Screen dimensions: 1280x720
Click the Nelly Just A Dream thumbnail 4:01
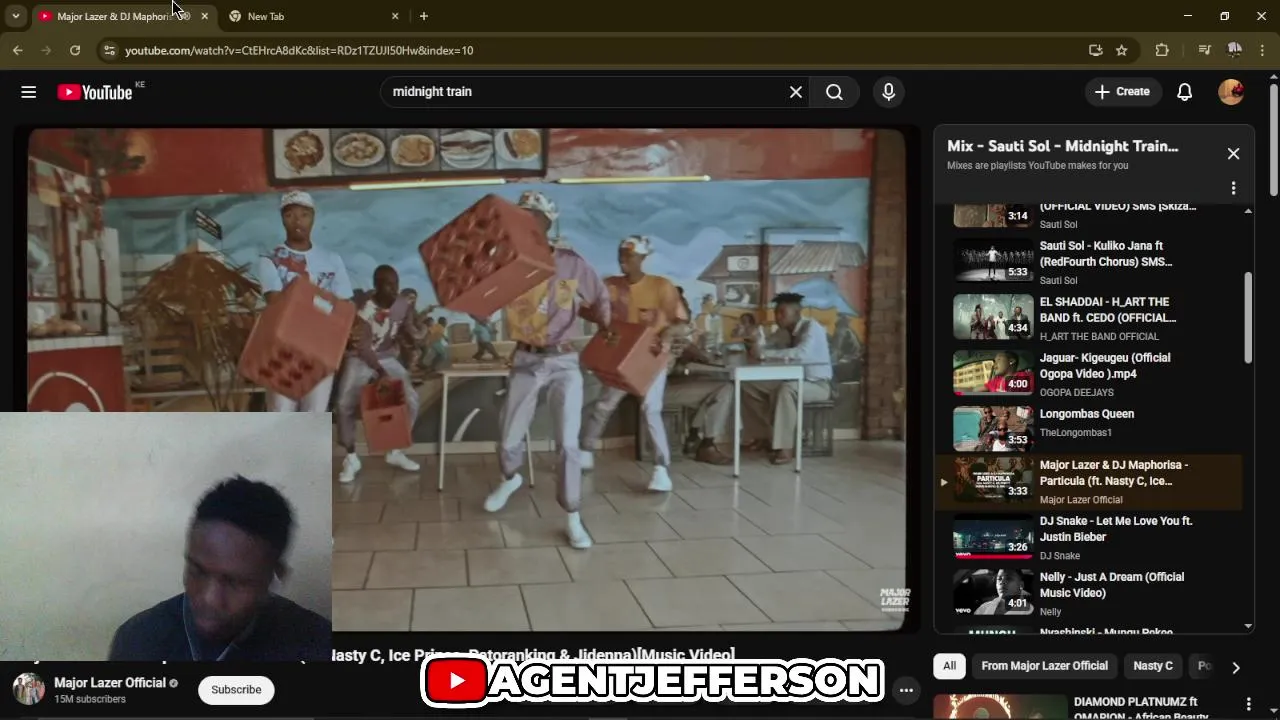tap(993, 592)
